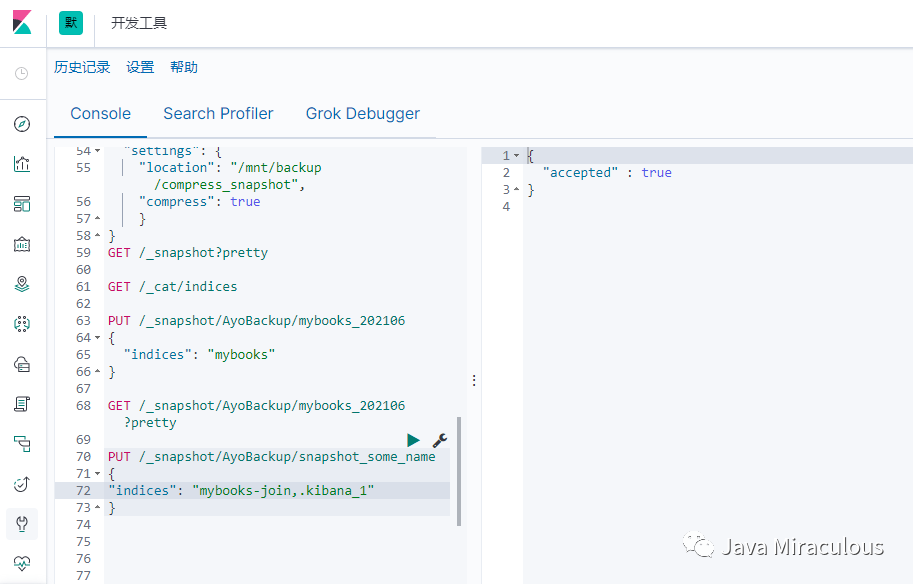Collapse the request body at line 71

pyautogui.click(x=97, y=474)
